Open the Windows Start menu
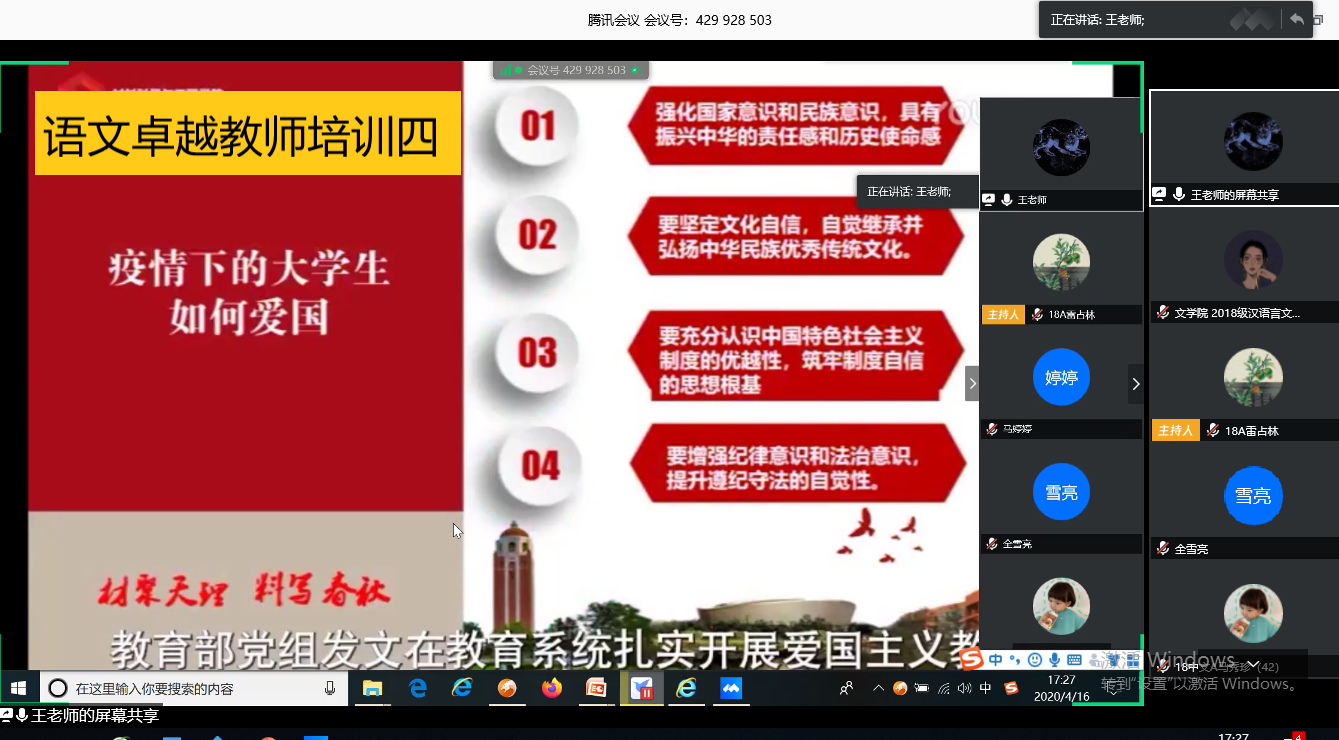The width and height of the screenshot is (1339, 740). 18,688
